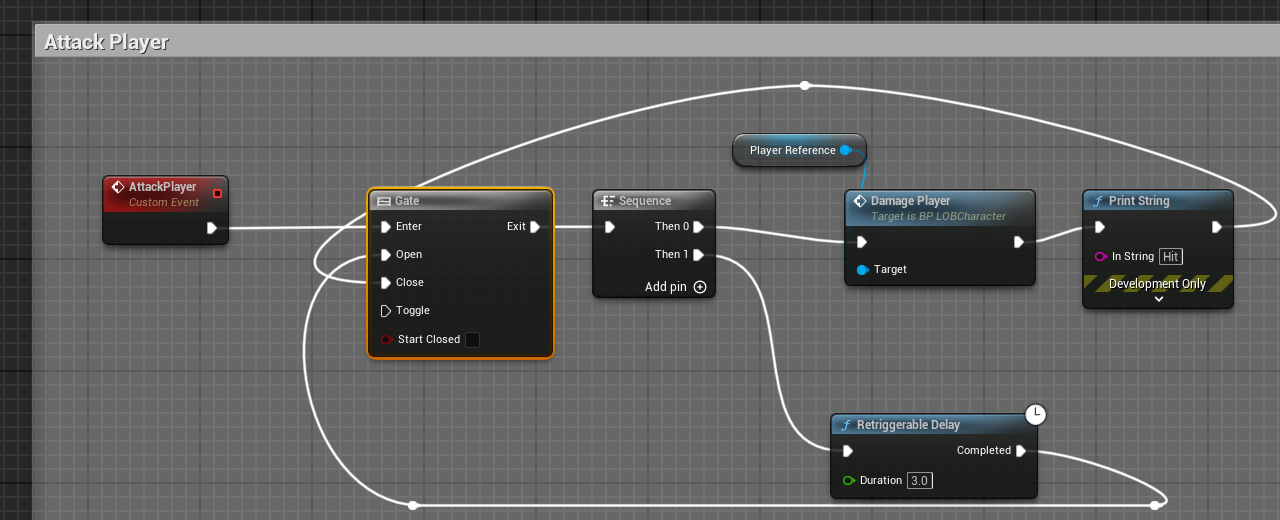The width and height of the screenshot is (1280, 520).
Task: Click the reroute node at top wire
Action: [805, 86]
